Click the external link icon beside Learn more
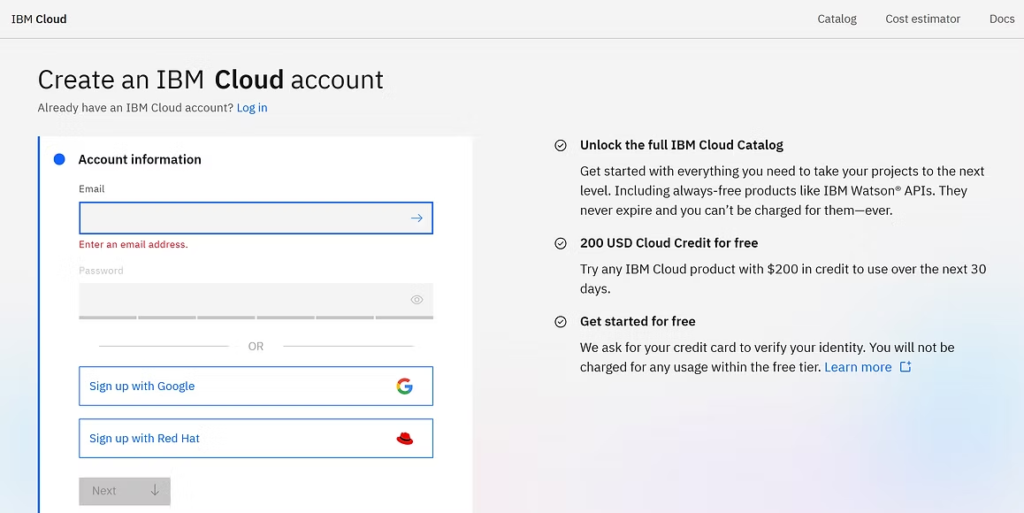The width and height of the screenshot is (1024, 513). click(x=905, y=367)
